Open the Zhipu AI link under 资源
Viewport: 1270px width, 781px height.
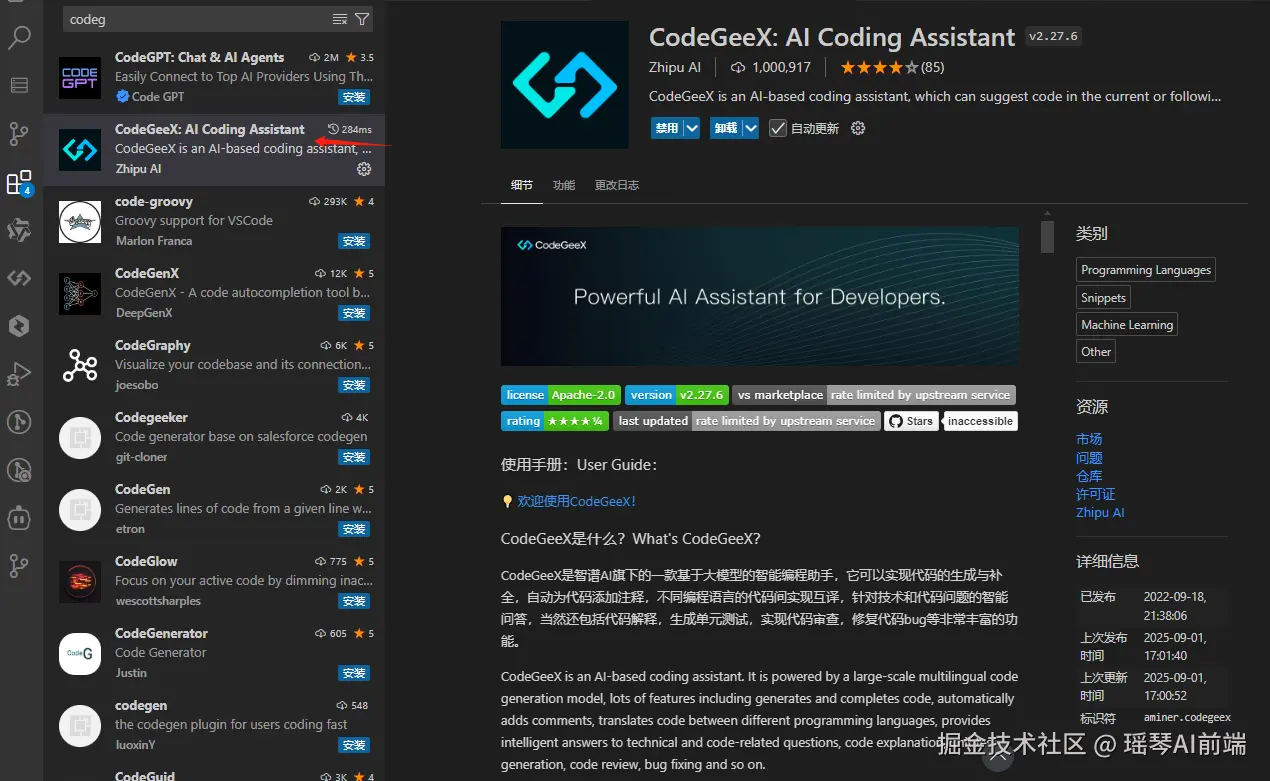(x=1100, y=512)
